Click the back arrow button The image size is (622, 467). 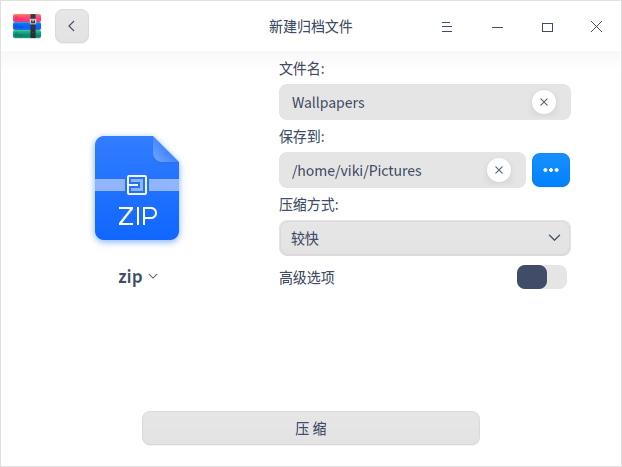[x=72, y=26]
